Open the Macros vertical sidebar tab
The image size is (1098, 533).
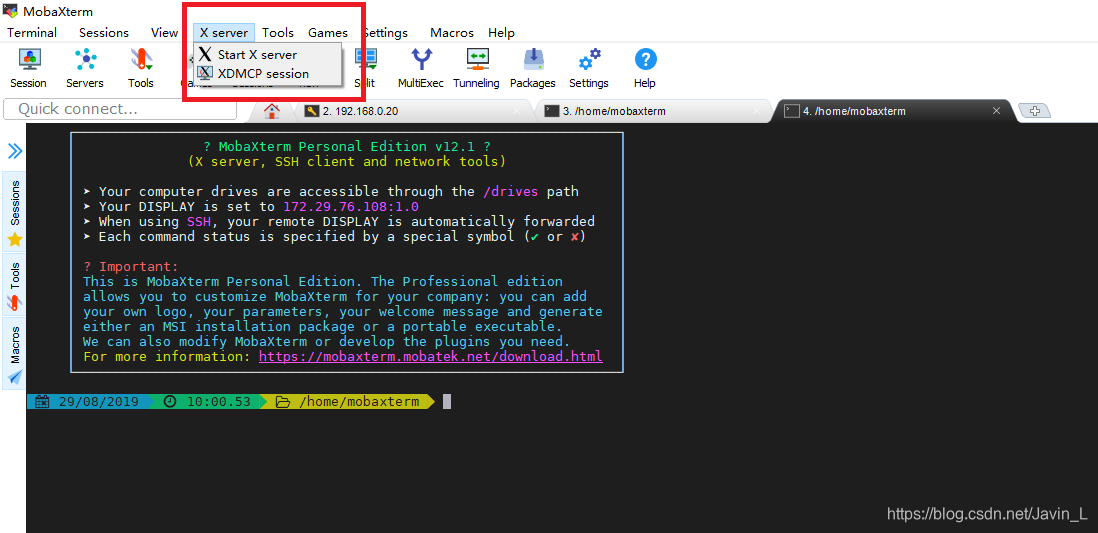15,354
